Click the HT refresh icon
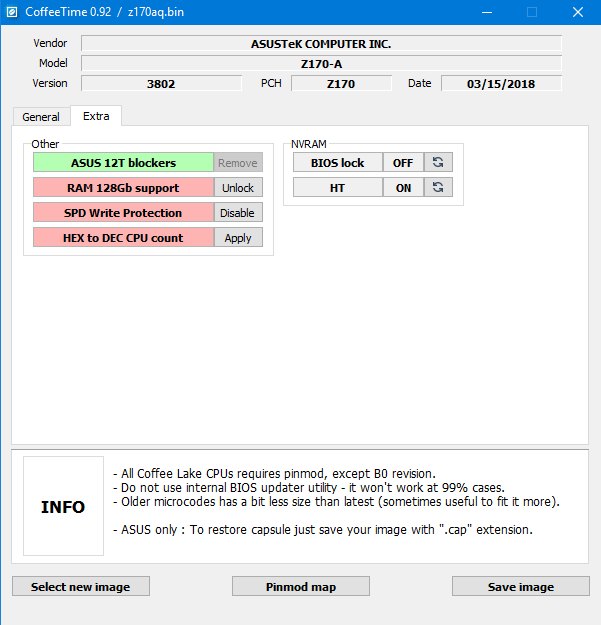Viewport: 601px width, 625px height. point(438,187)
